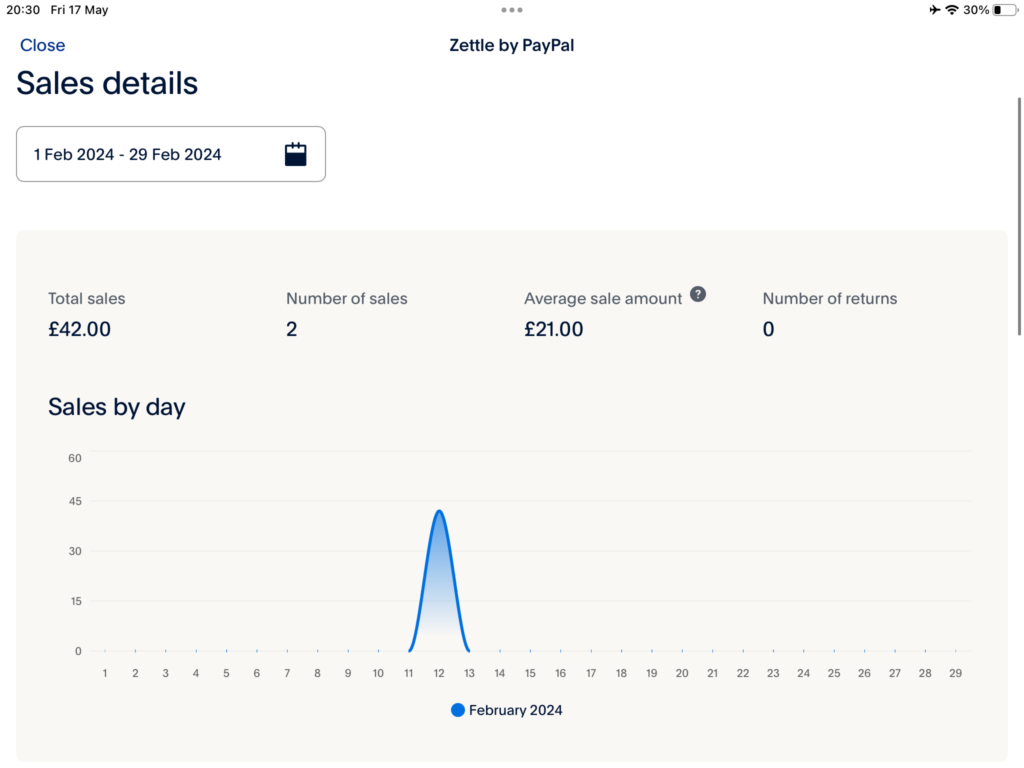Tap the question mark next to Average sale amount

click(698, 295)
